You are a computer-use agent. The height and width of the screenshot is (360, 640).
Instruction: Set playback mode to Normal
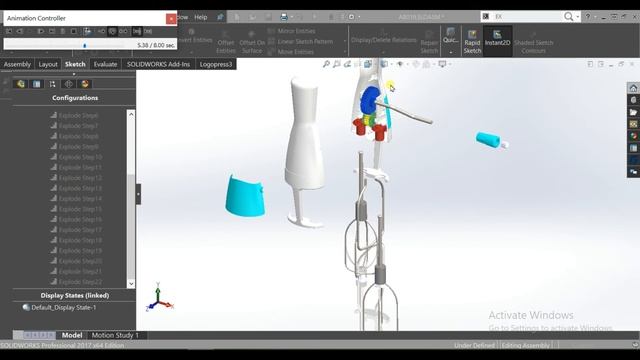(101, 31)
